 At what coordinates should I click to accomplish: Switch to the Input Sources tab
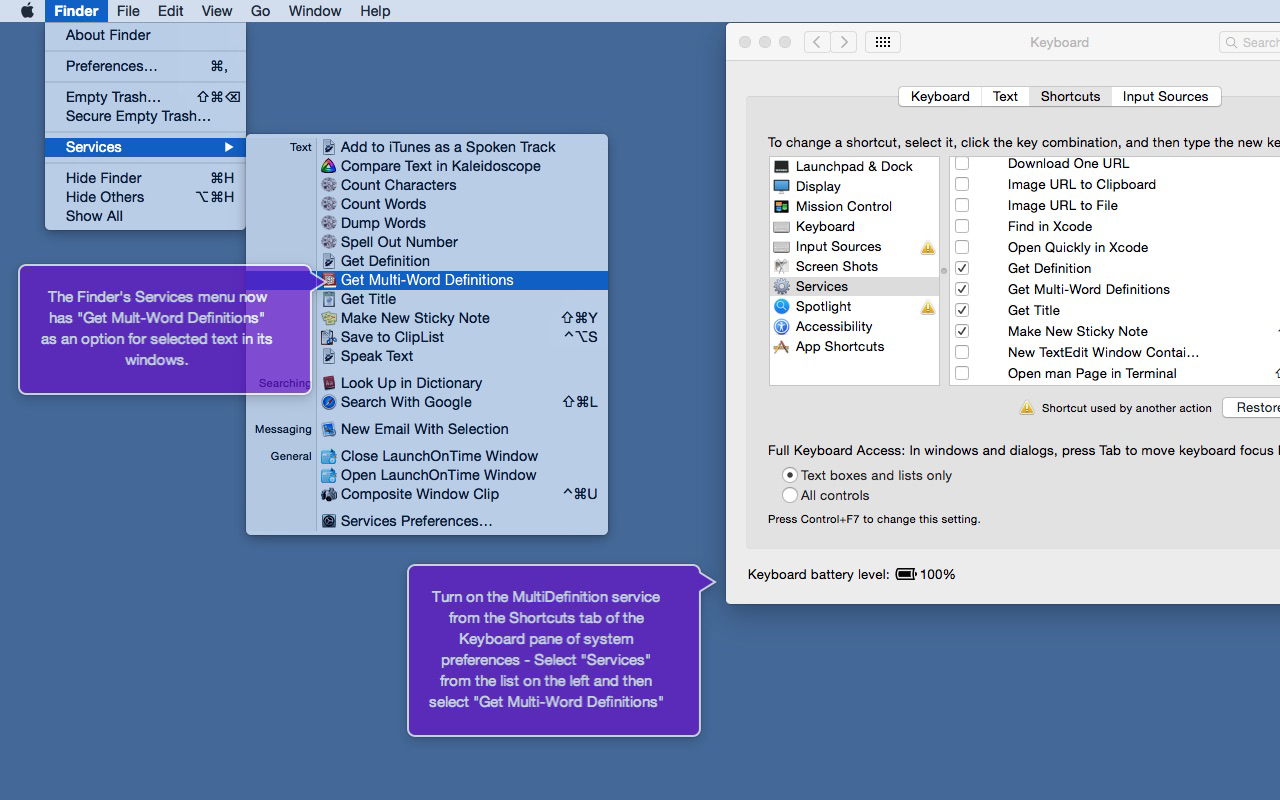1165,96
